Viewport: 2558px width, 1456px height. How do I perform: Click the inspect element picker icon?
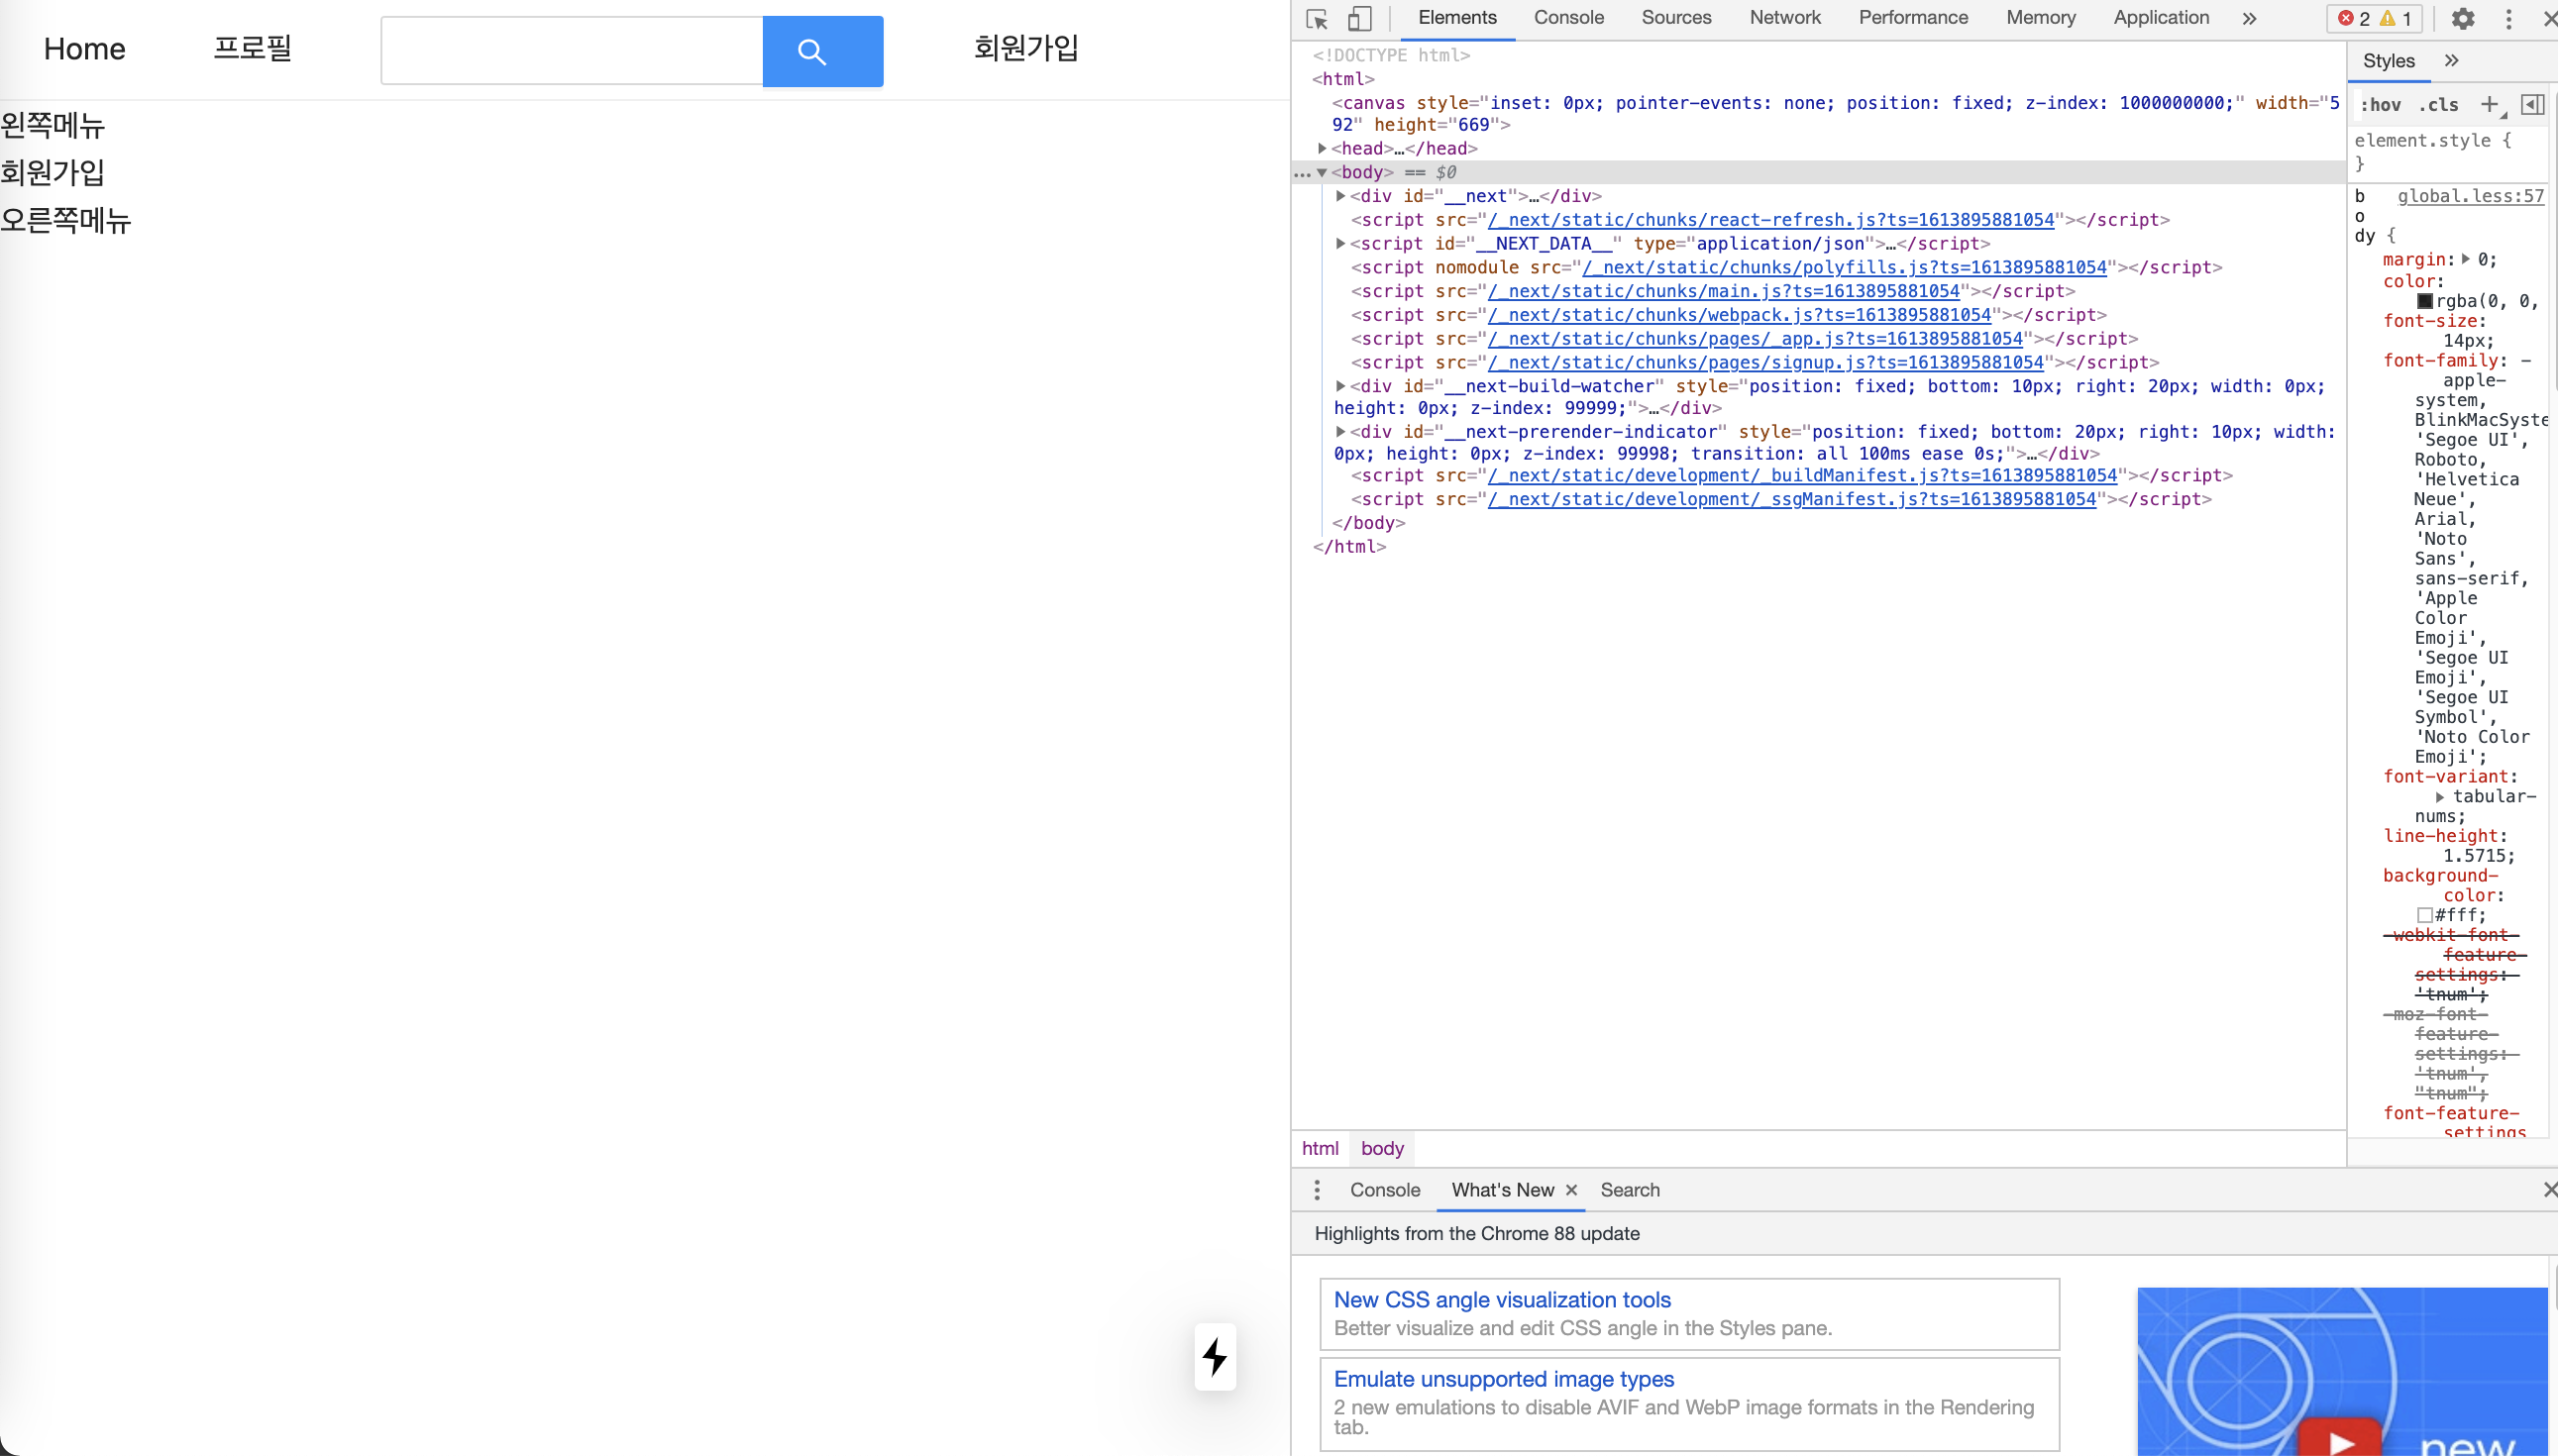(1316, 19)
